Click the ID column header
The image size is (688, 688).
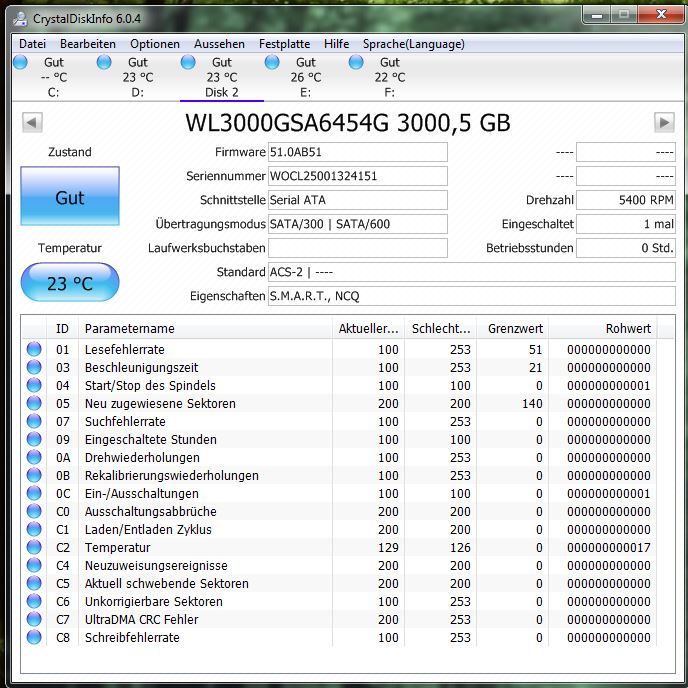[62, 329]
